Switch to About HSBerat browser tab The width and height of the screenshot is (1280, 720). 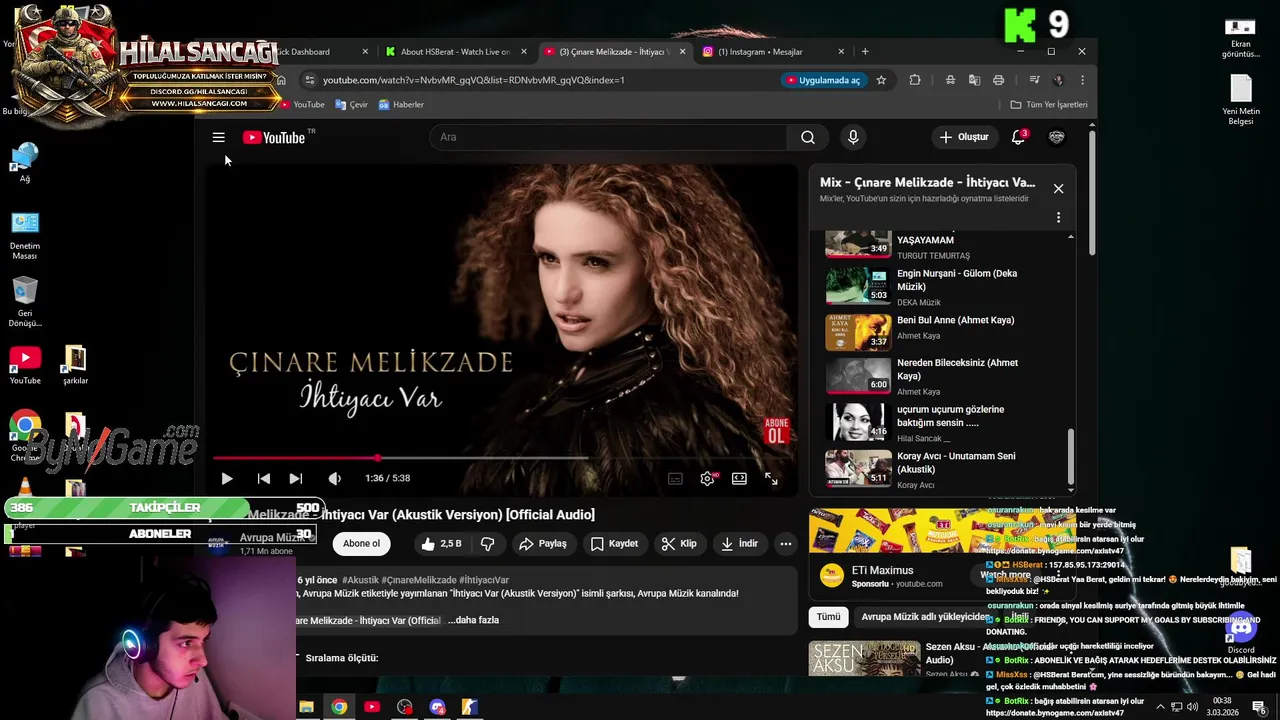(x=455, y=52)
